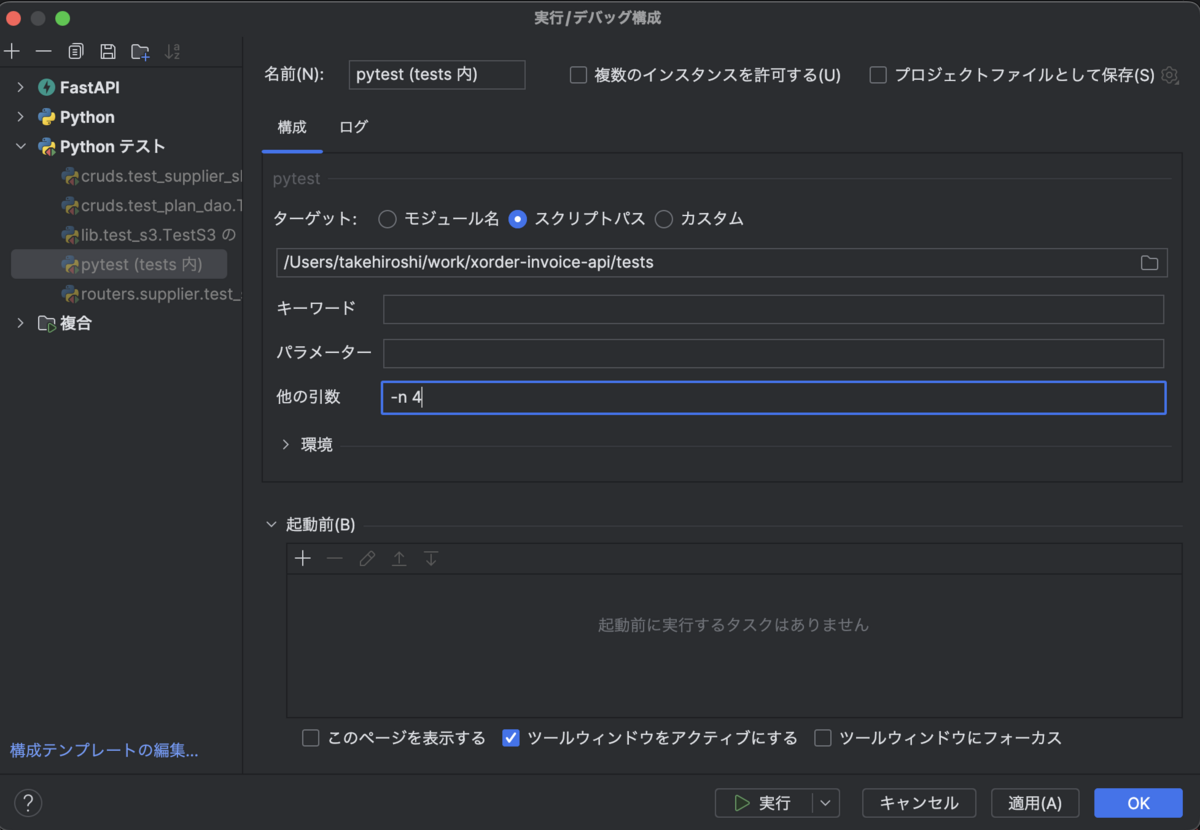Choose the カスタム target radio button
Viewport: 1200px width, 830px height.
coord(664,219)
